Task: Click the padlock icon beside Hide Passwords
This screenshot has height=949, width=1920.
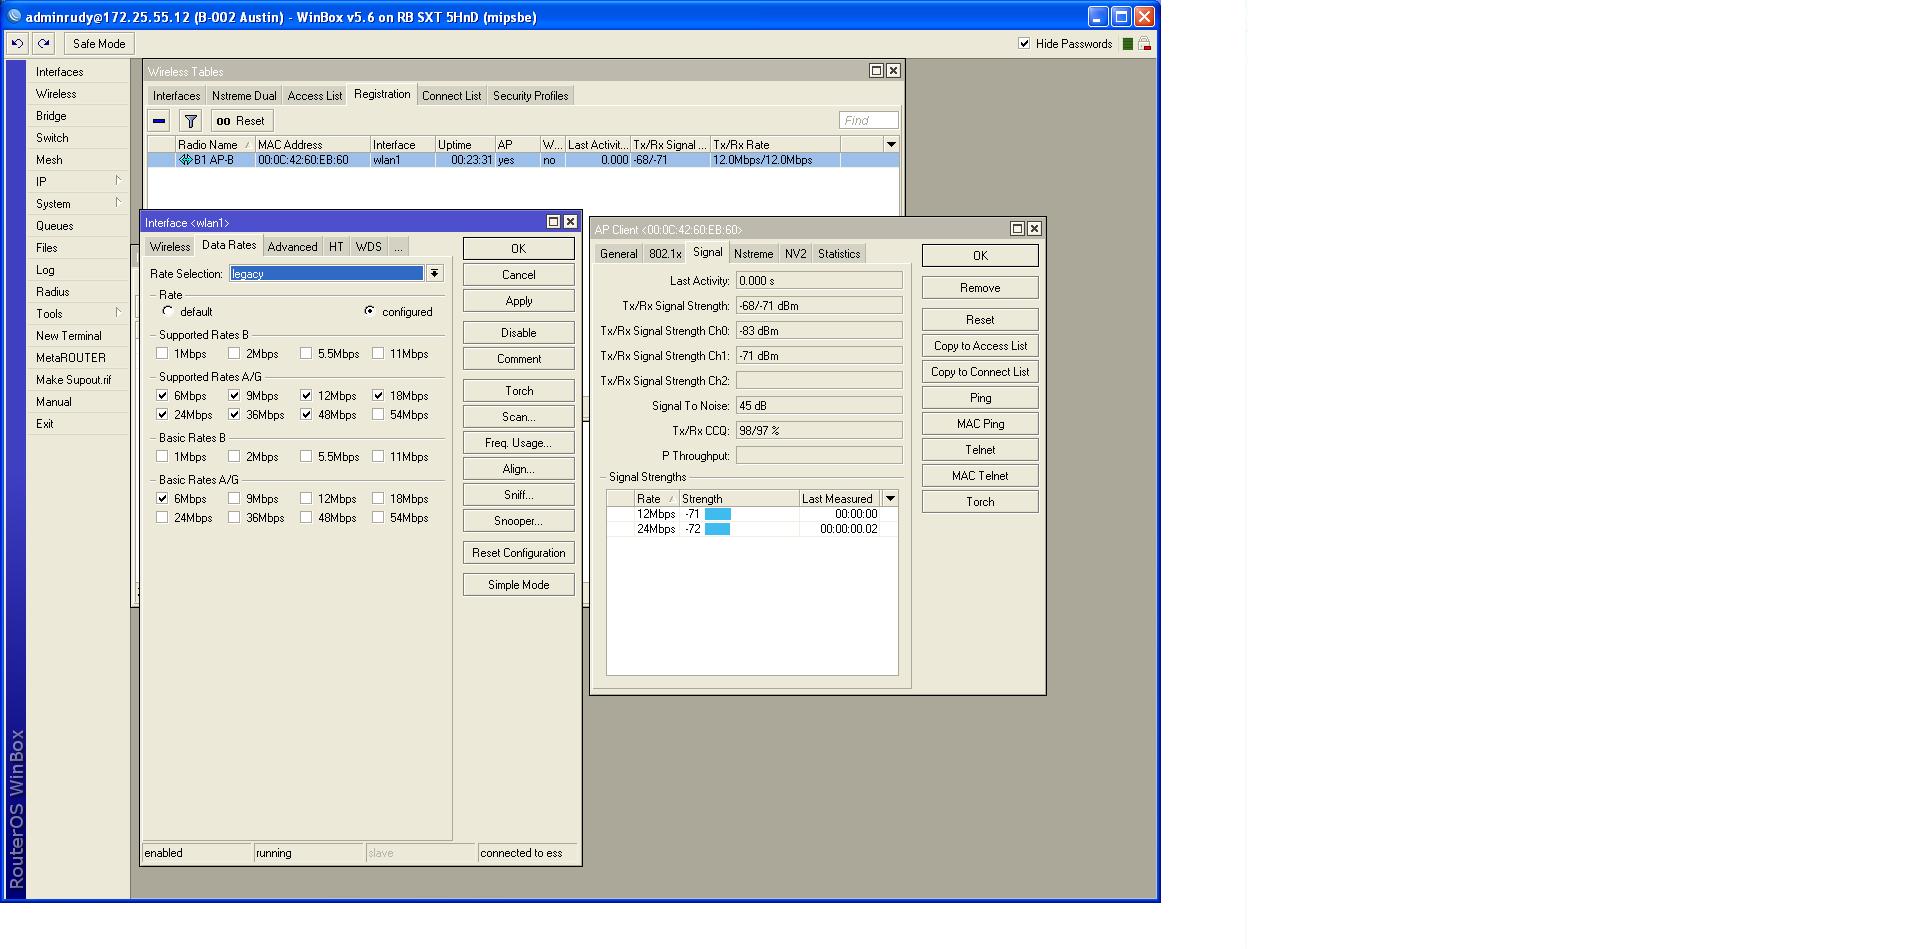Action: pyautogui.click(x=1144, y=44)
